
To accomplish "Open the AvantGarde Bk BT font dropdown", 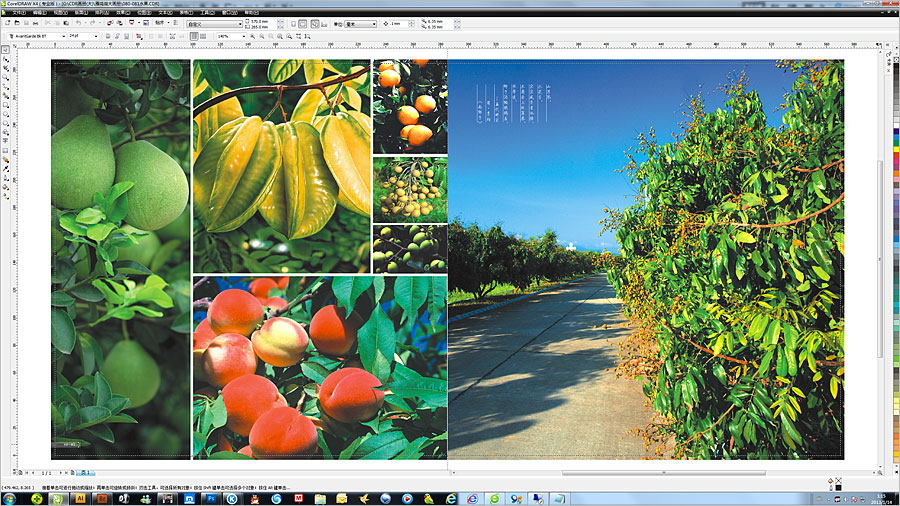I will point(64,36).
